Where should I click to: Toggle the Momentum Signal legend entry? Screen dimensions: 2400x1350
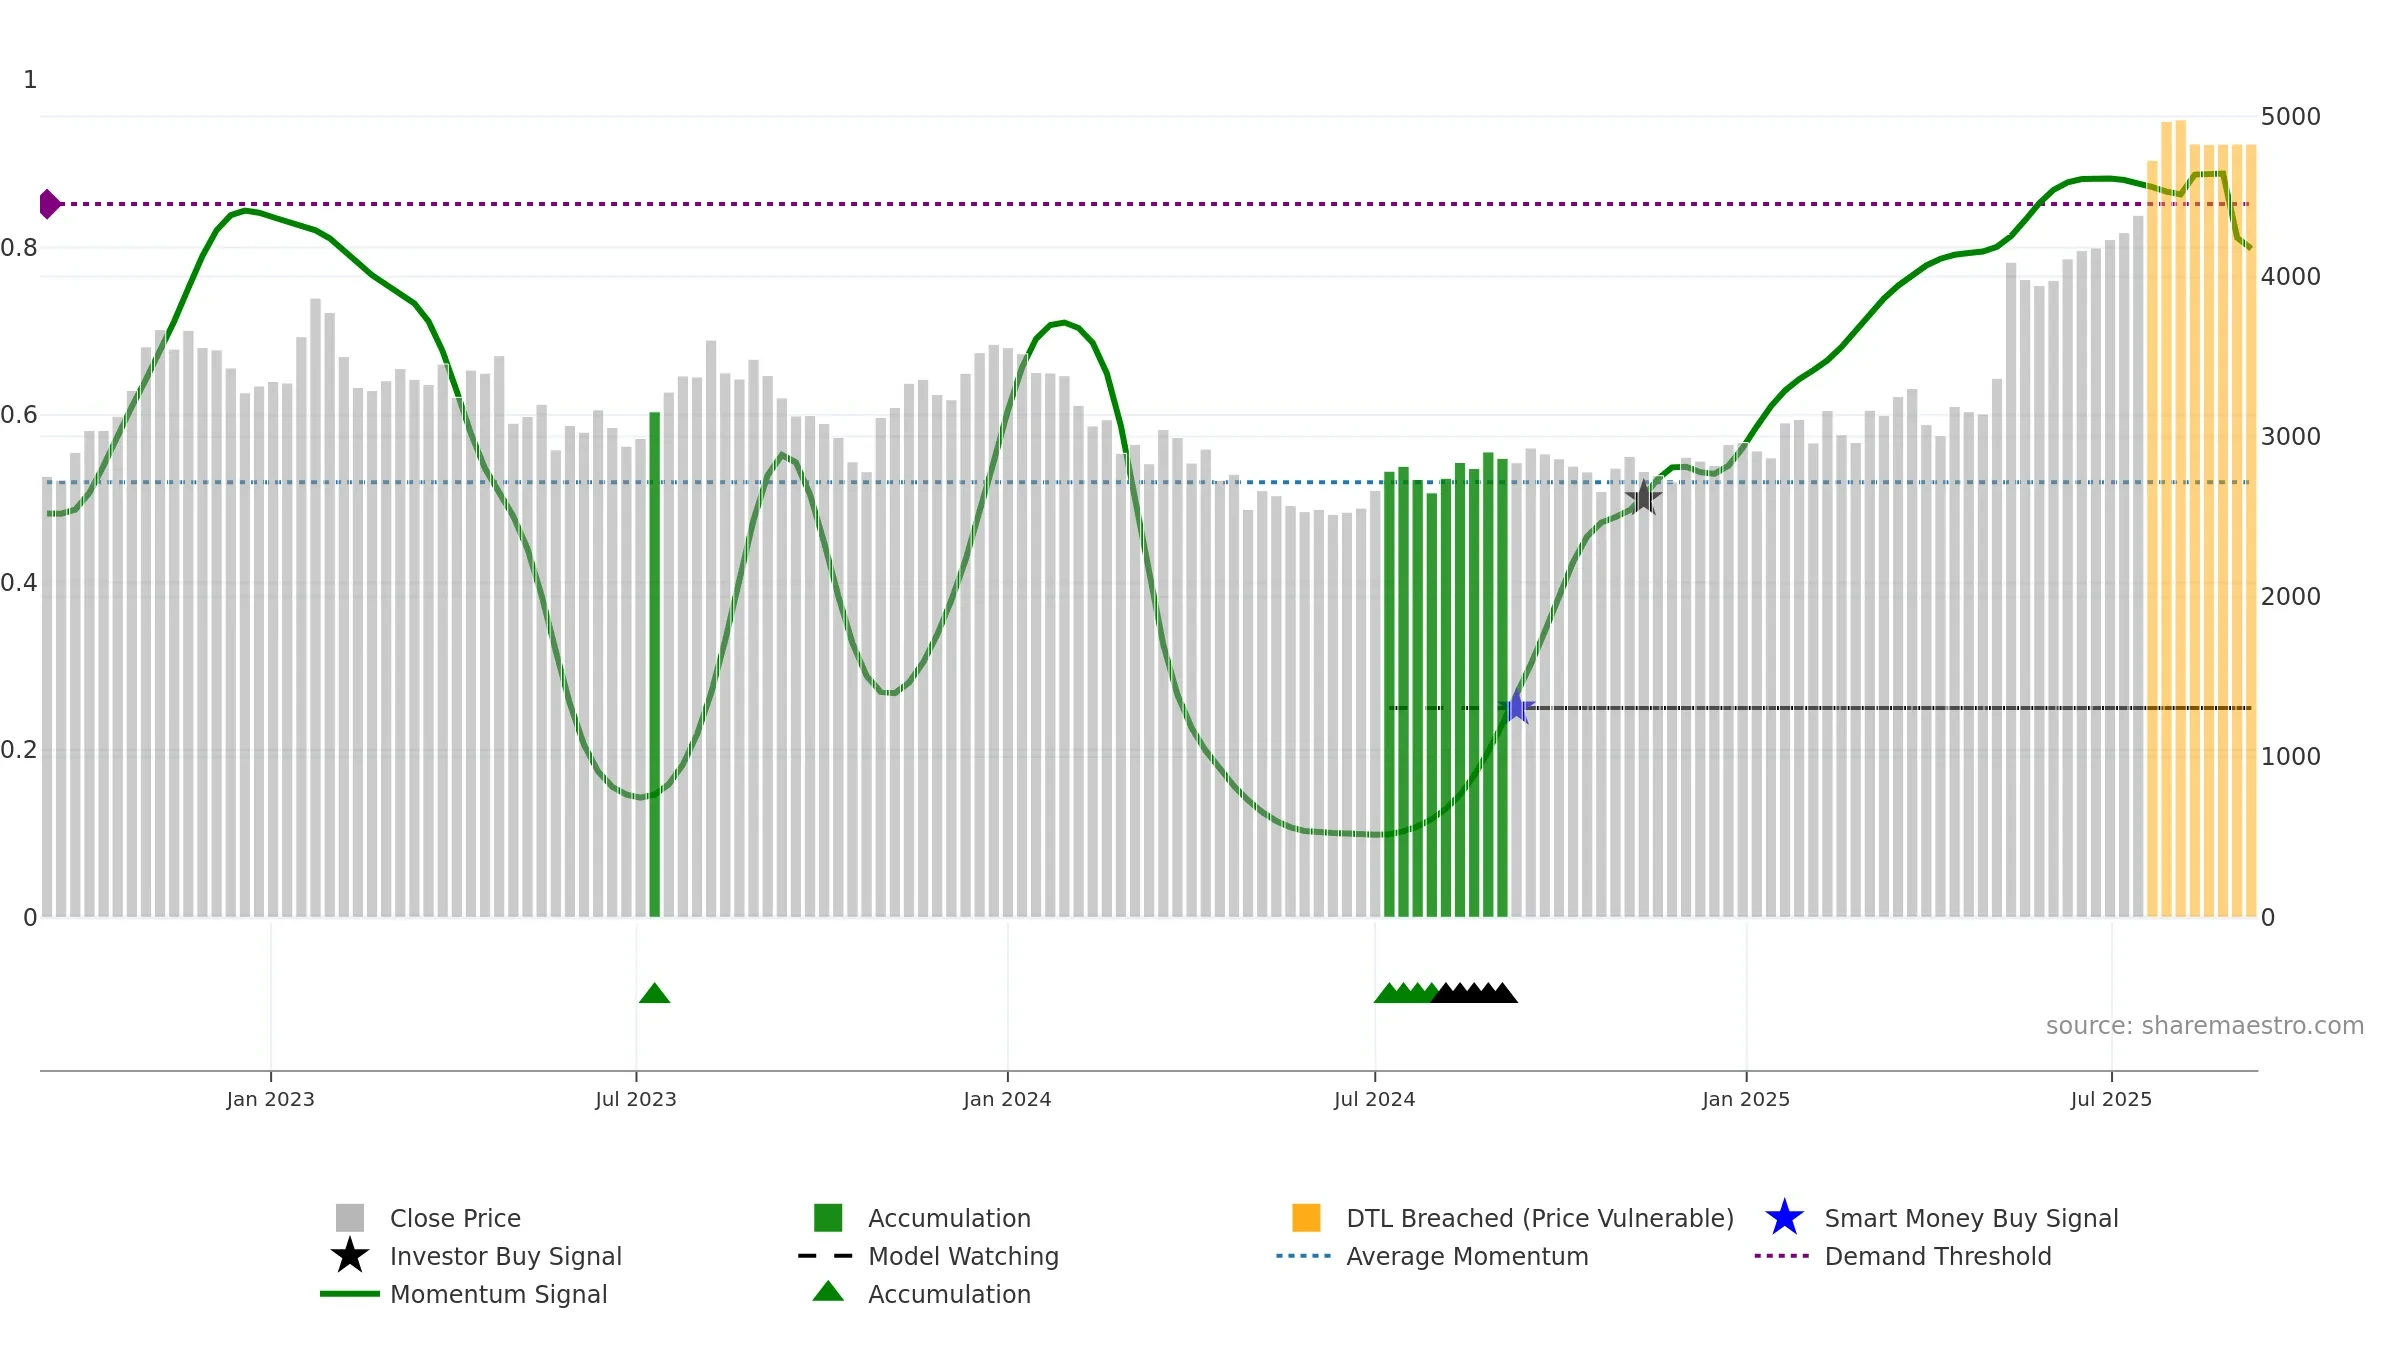coord(464,1294)
